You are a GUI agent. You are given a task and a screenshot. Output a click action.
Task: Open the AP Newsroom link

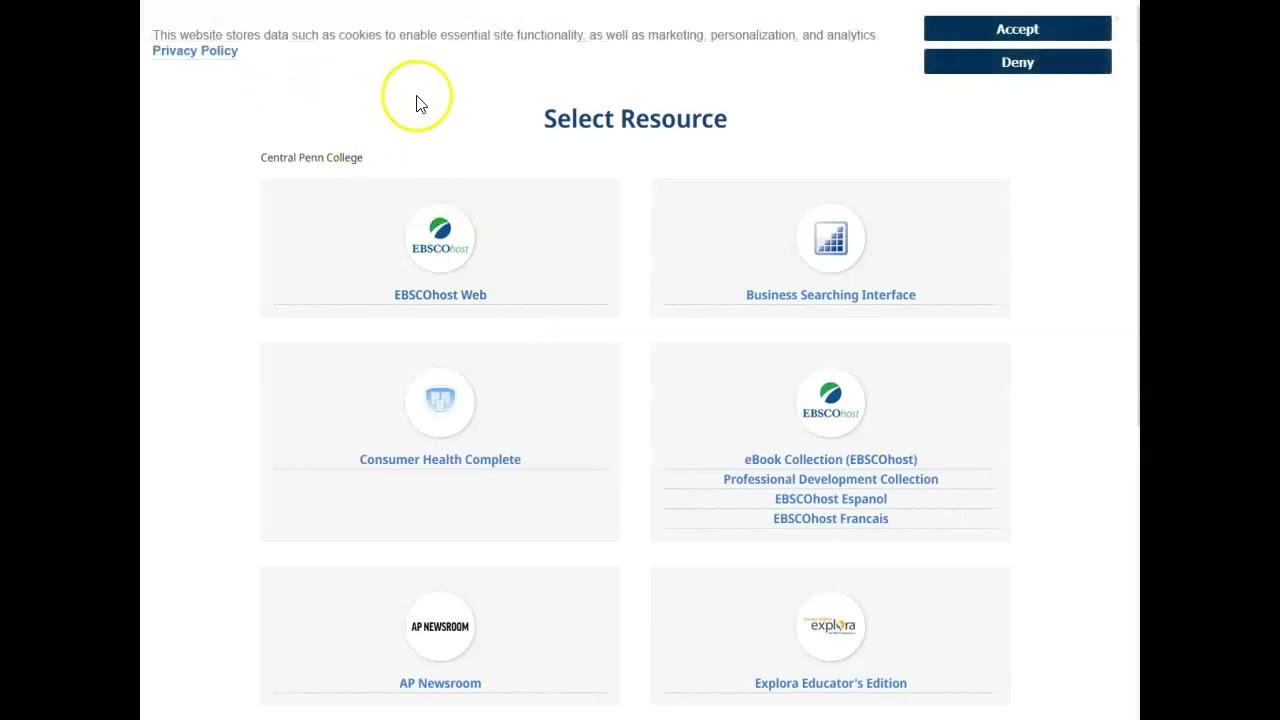[x=440, y=684]
